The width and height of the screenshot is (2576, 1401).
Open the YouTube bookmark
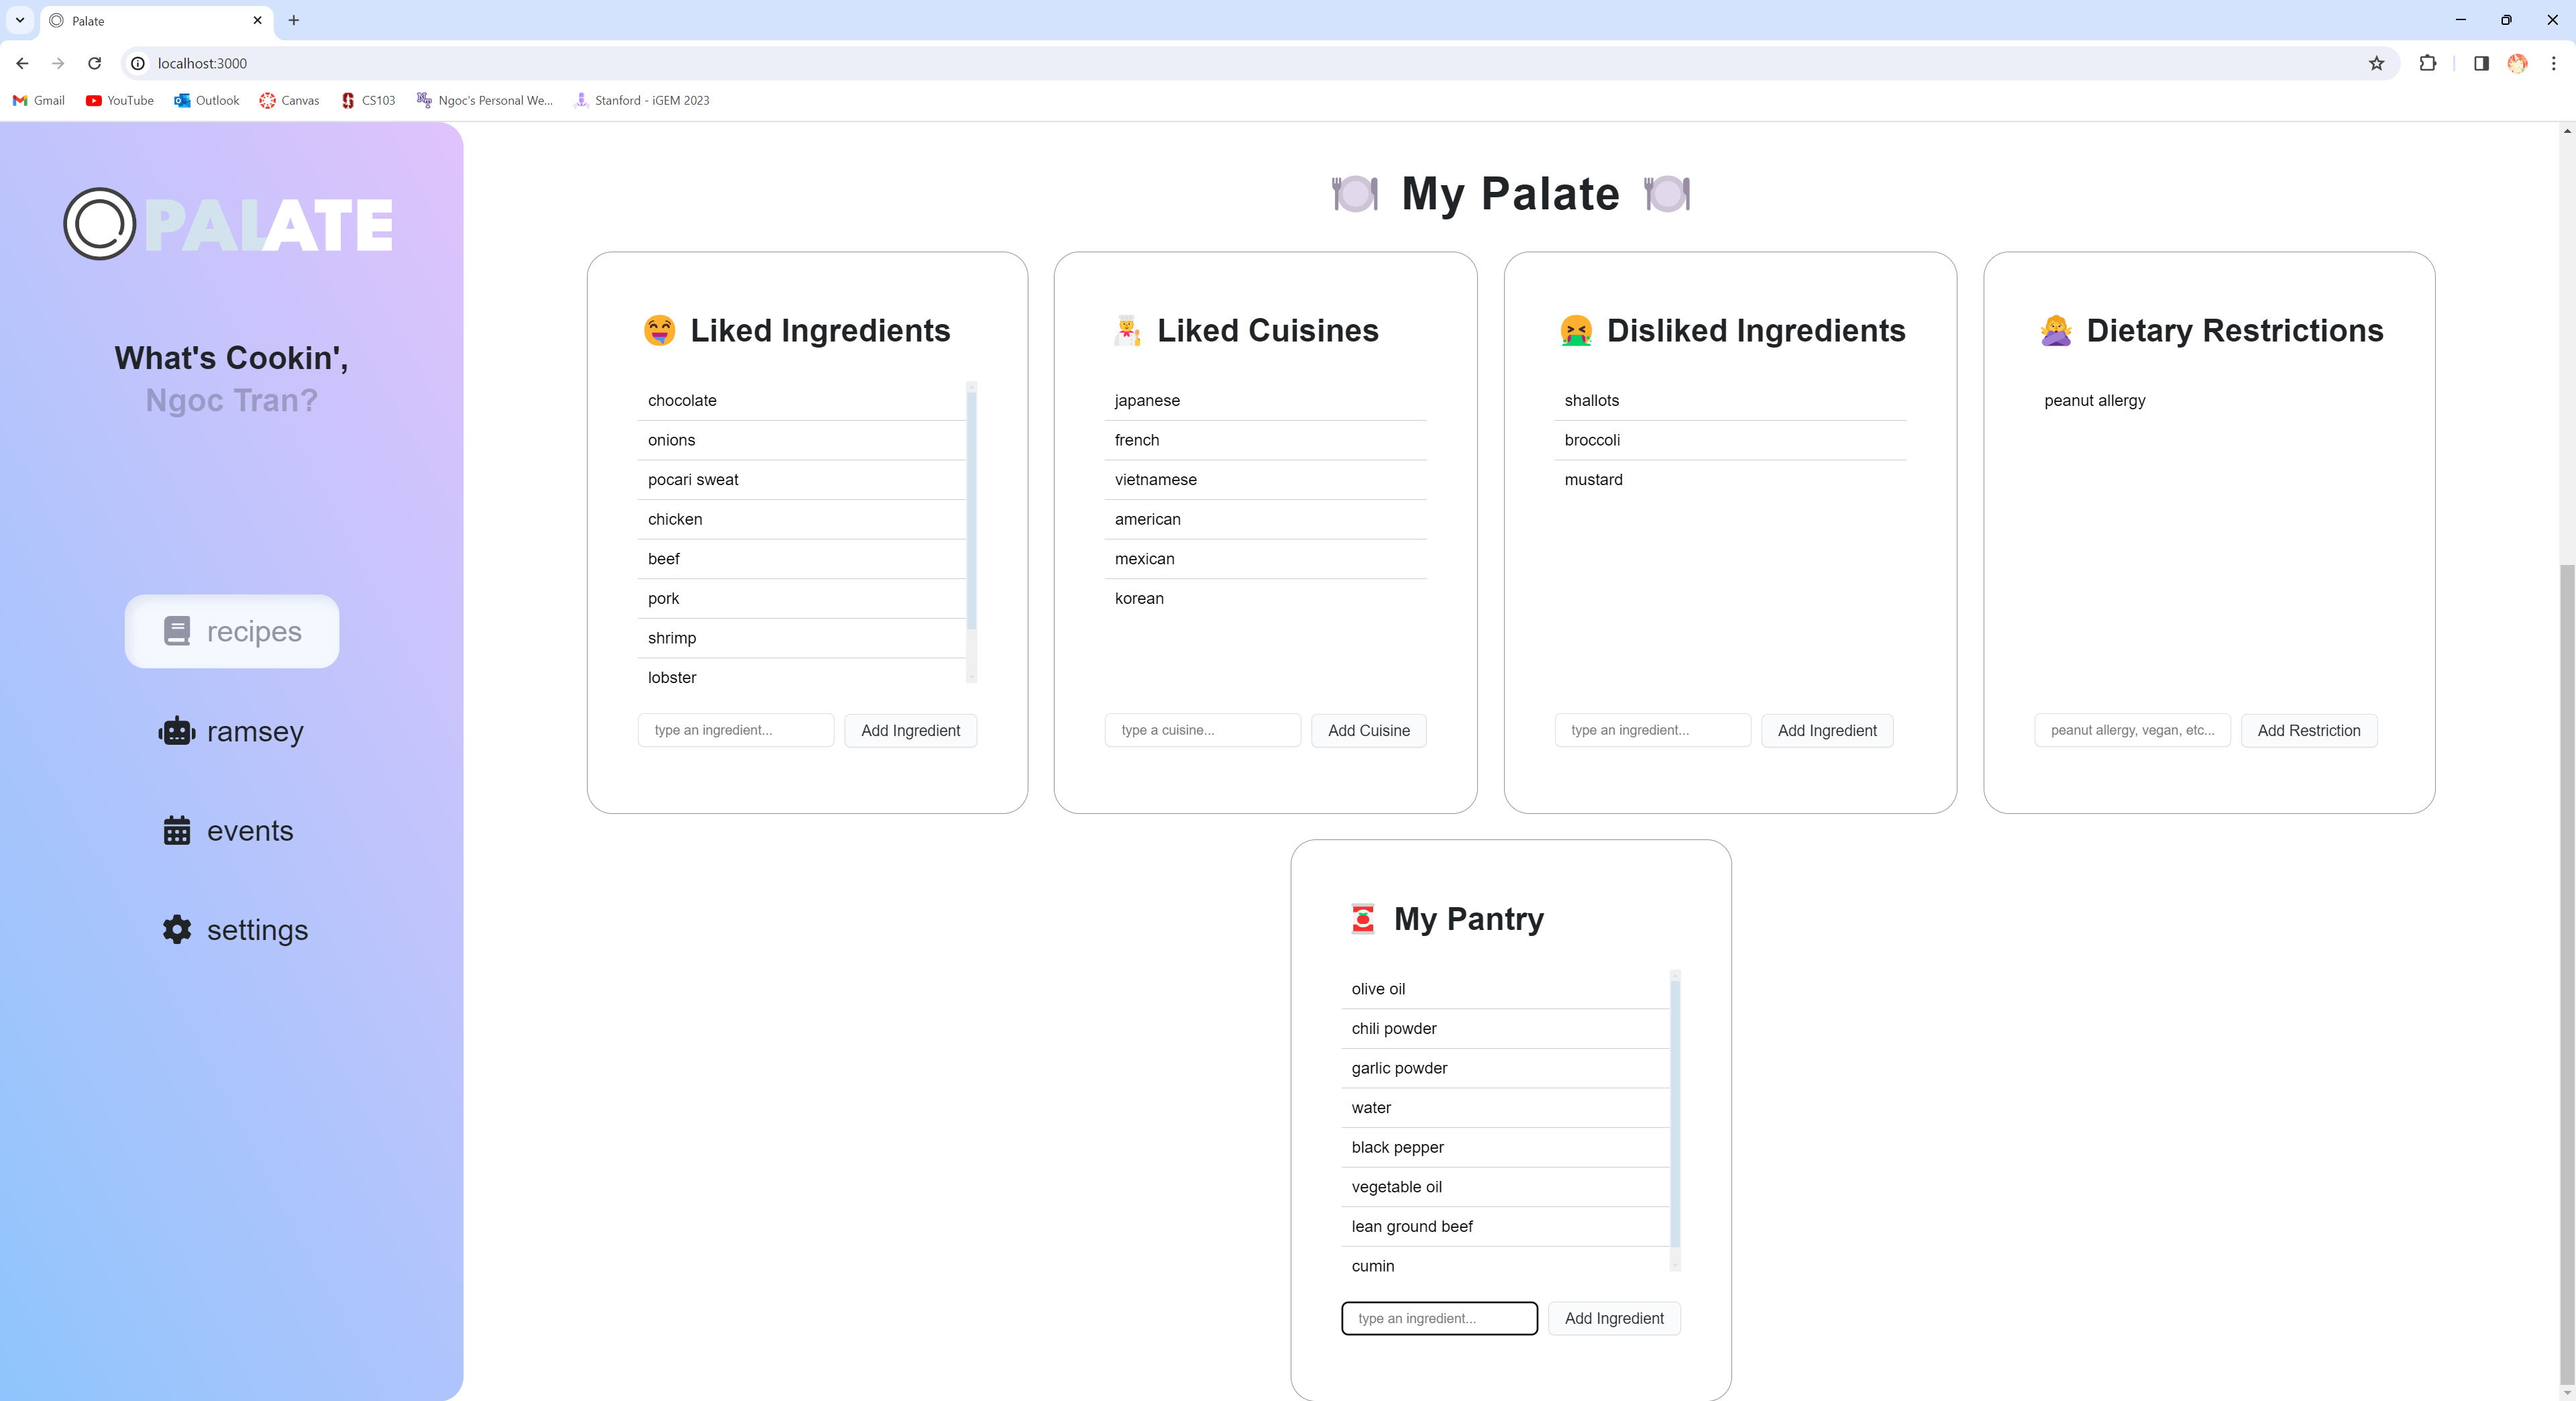120,100
